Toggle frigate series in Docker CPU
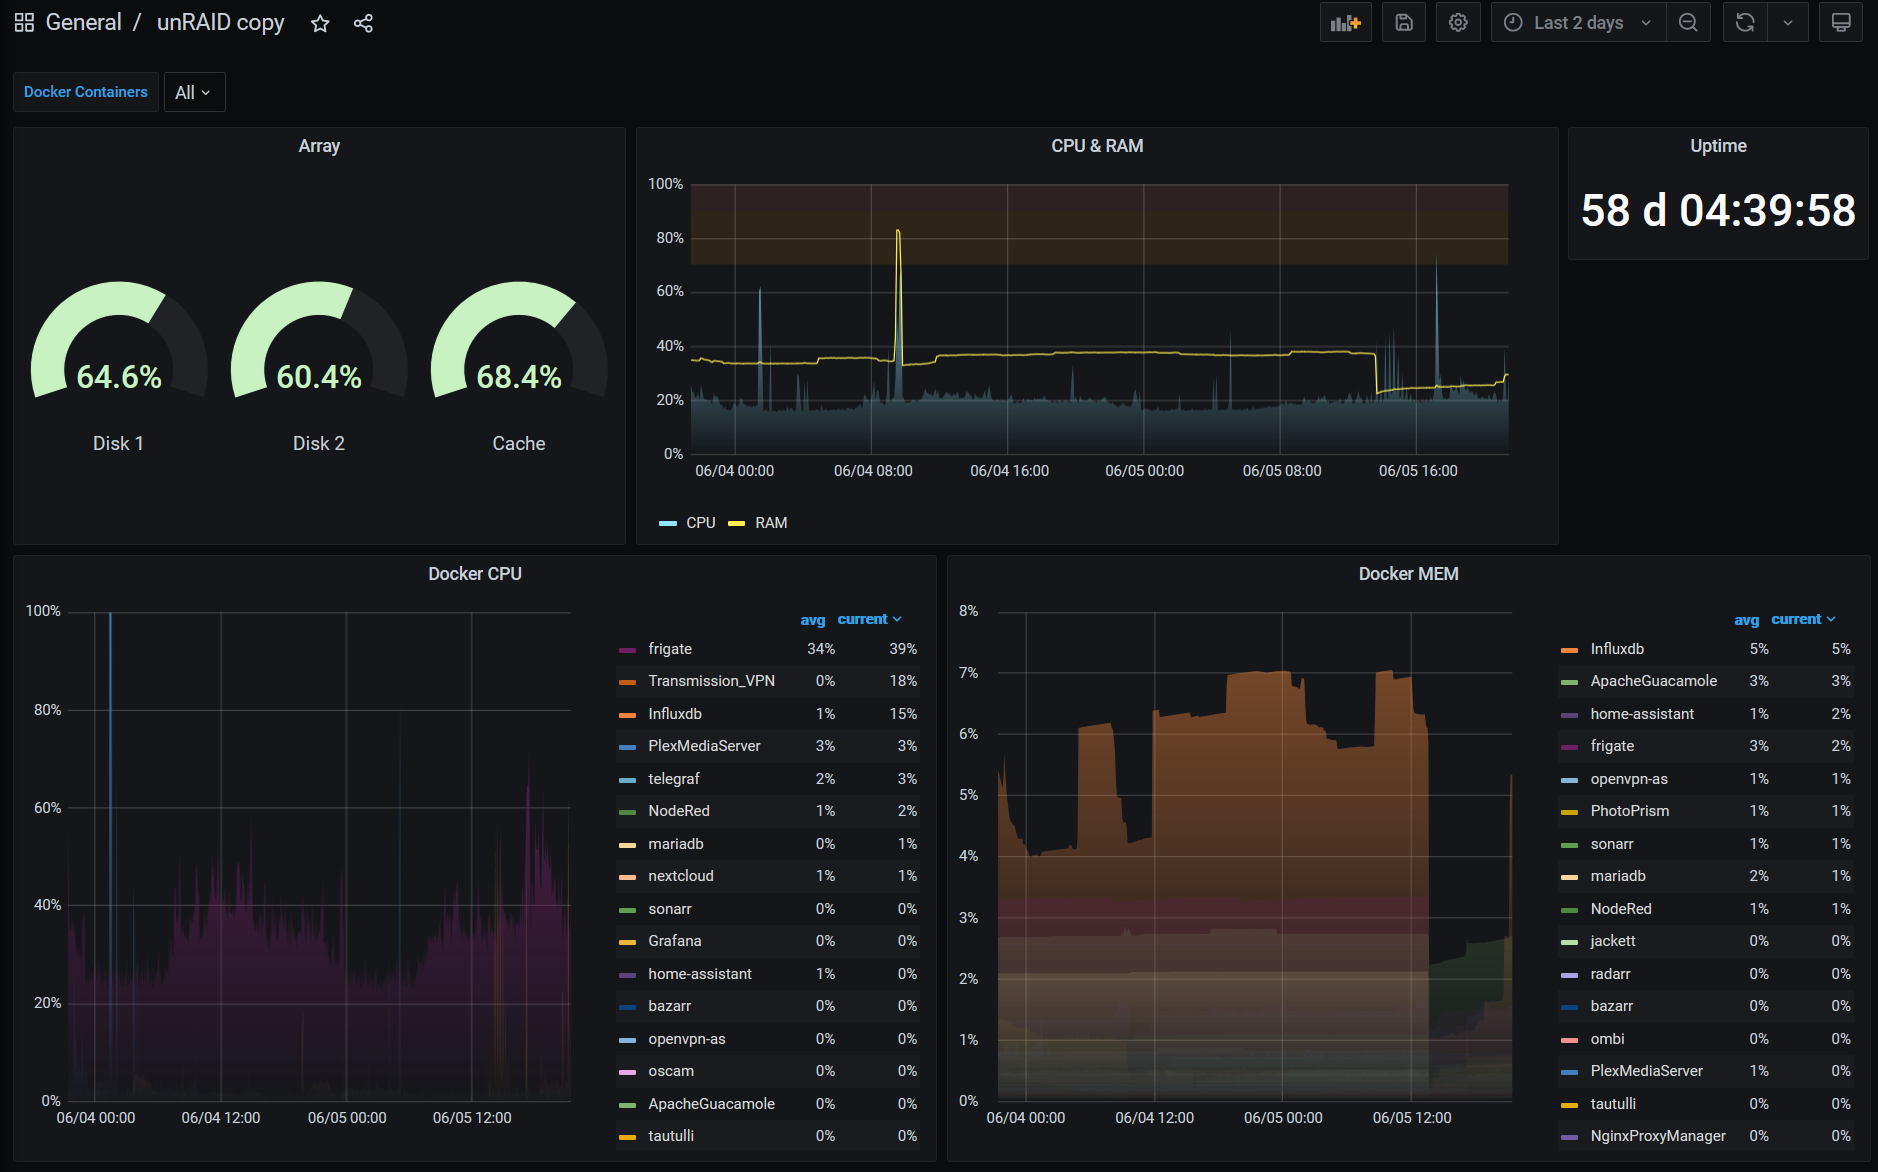 [669, 649]
